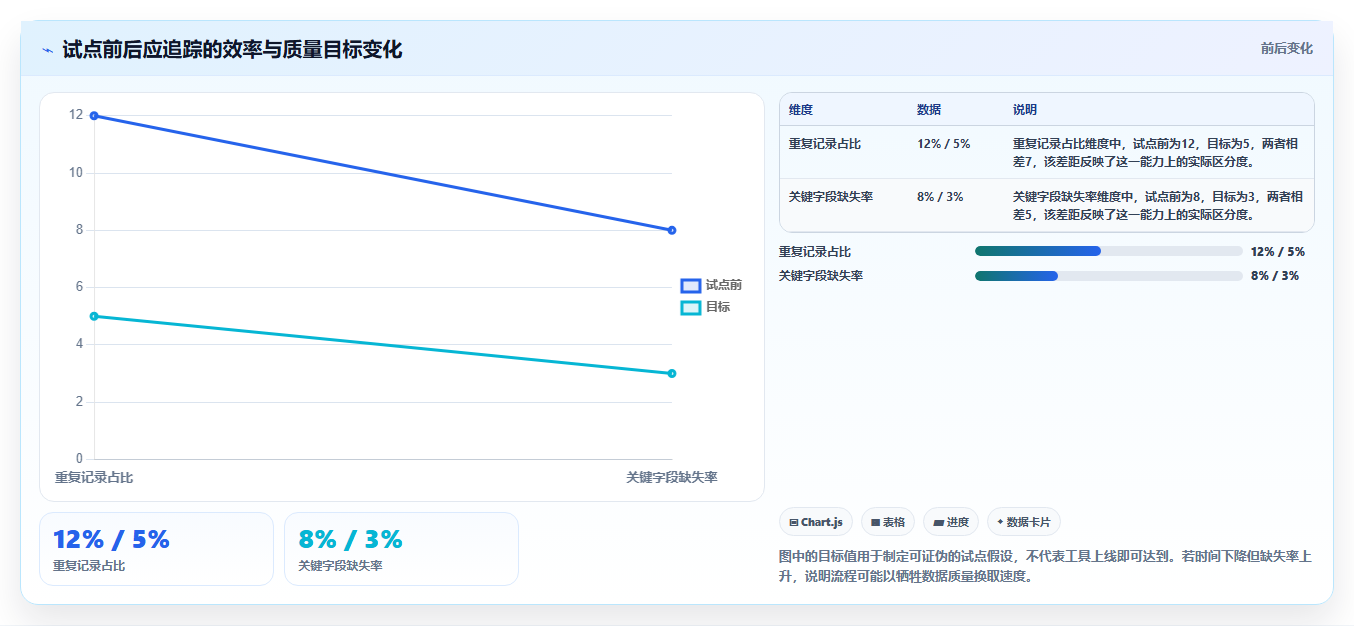Click the 12% / 5% table cell
This screenshot has height=626, width=1354.
pos(944,144)
